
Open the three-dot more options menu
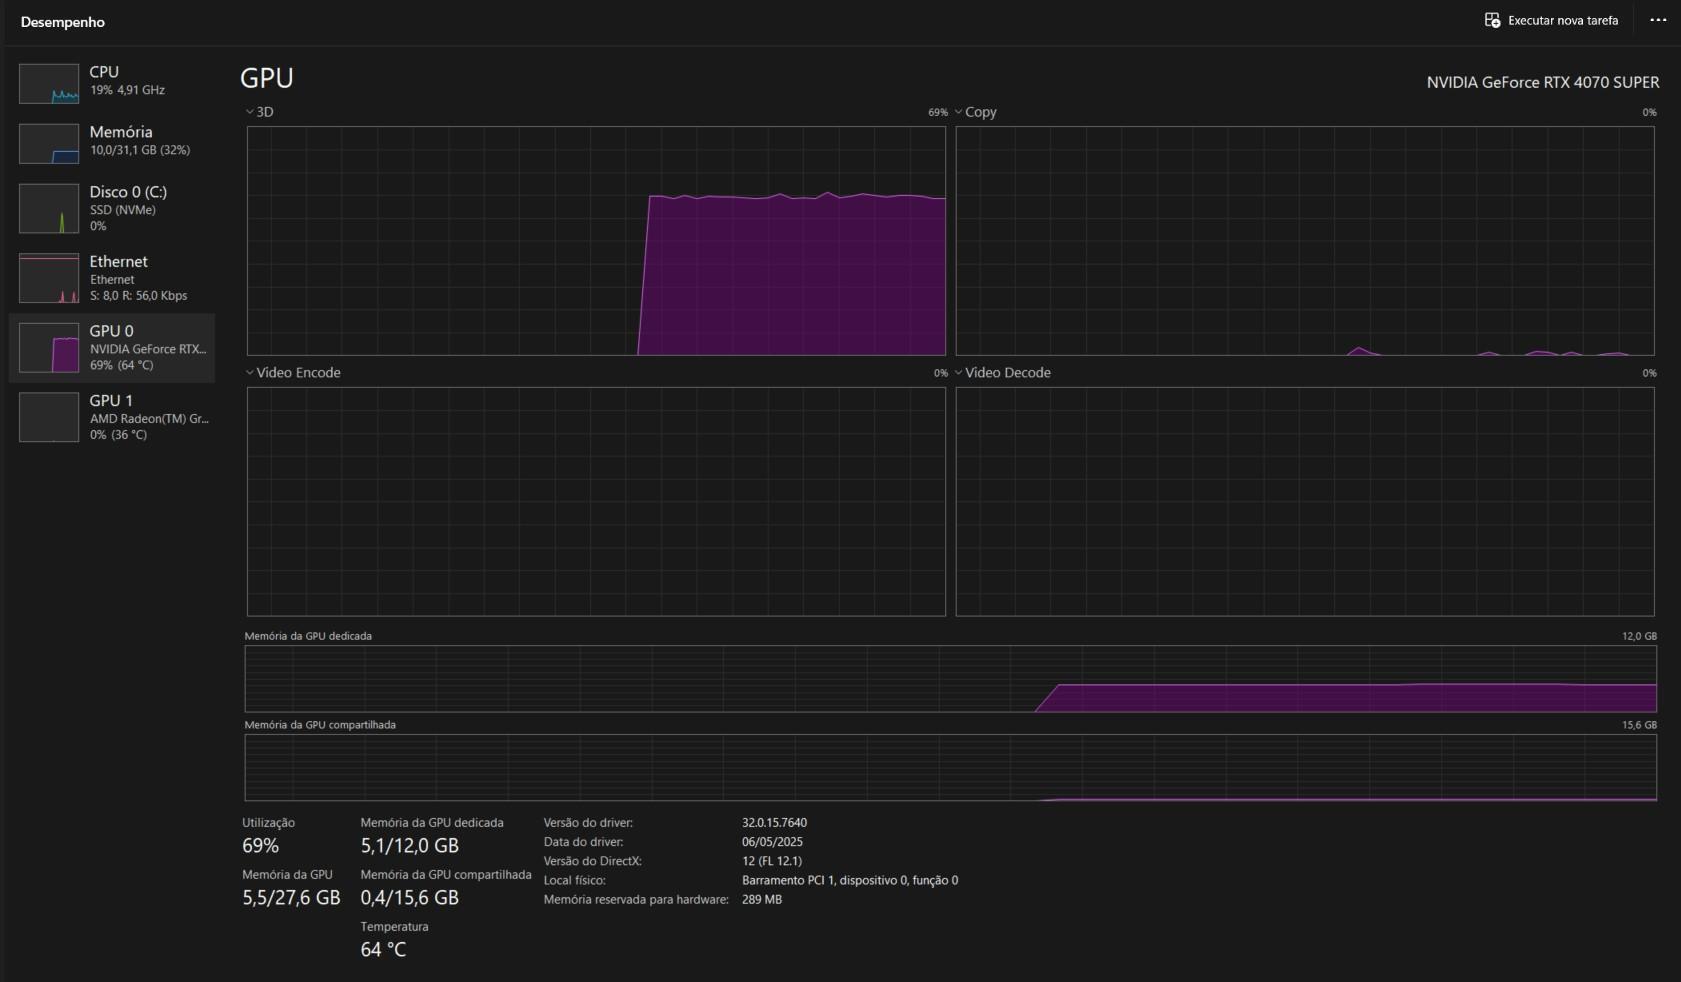tap(1658, 20)
